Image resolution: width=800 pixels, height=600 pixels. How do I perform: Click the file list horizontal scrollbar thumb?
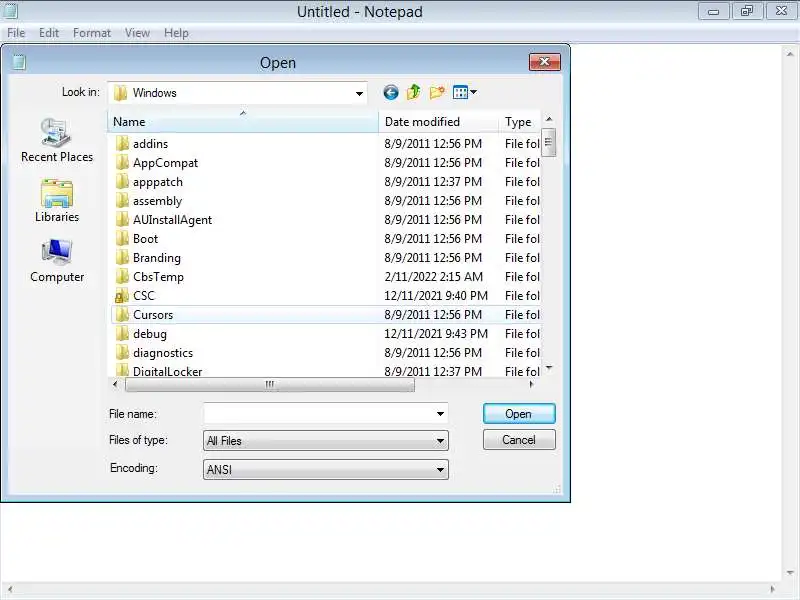[x=270, y=385]
